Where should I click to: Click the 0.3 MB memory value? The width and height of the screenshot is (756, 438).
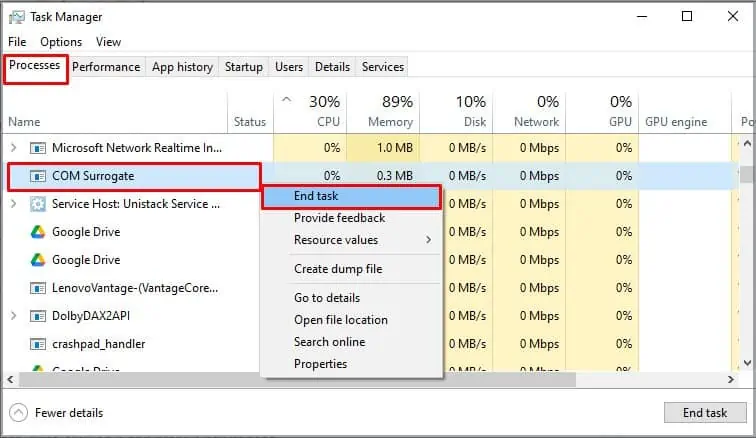coord(395,176)
